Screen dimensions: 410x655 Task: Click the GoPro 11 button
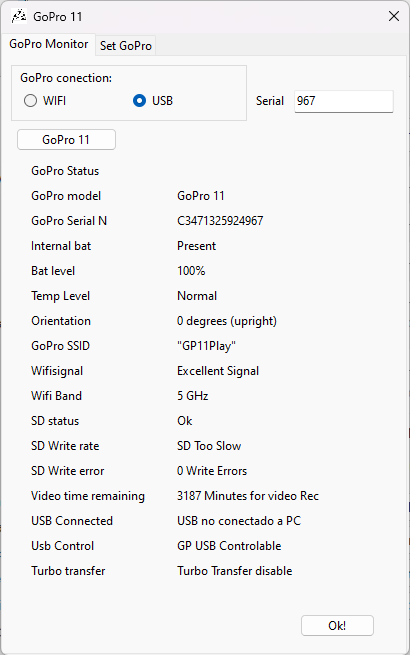tap(66, 140)
